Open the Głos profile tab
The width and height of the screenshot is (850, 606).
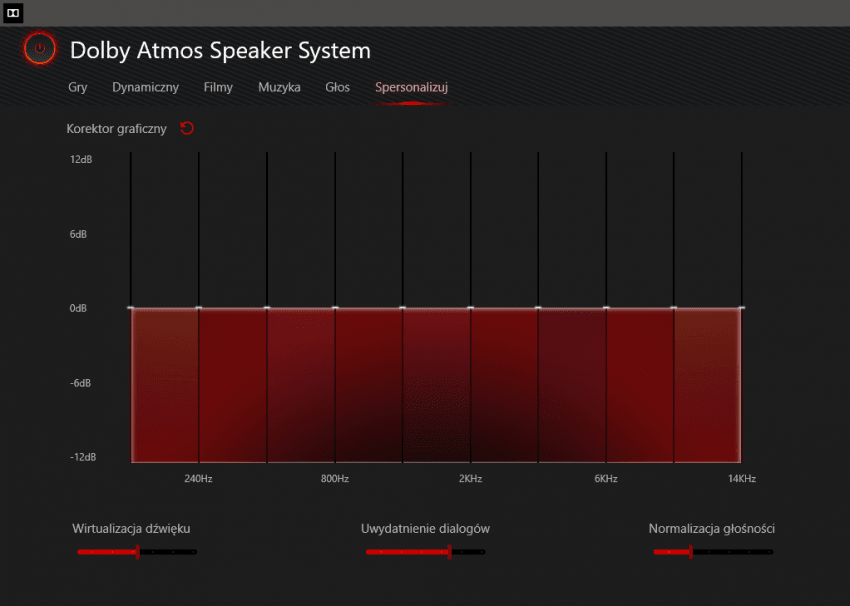click(x=337, y=87)
